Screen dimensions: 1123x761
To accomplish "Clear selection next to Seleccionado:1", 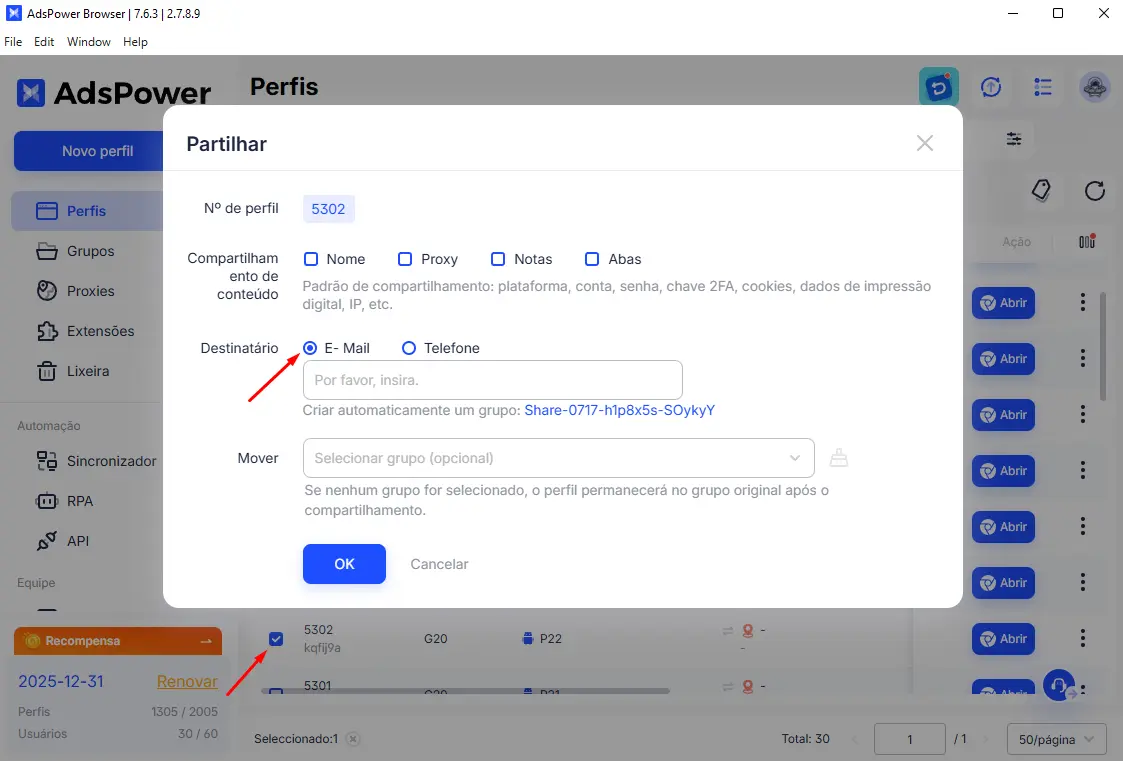I will 353,739.
